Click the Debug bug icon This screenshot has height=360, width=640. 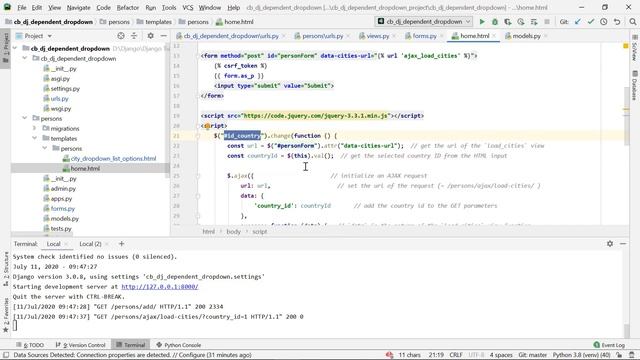coord(495,22)
